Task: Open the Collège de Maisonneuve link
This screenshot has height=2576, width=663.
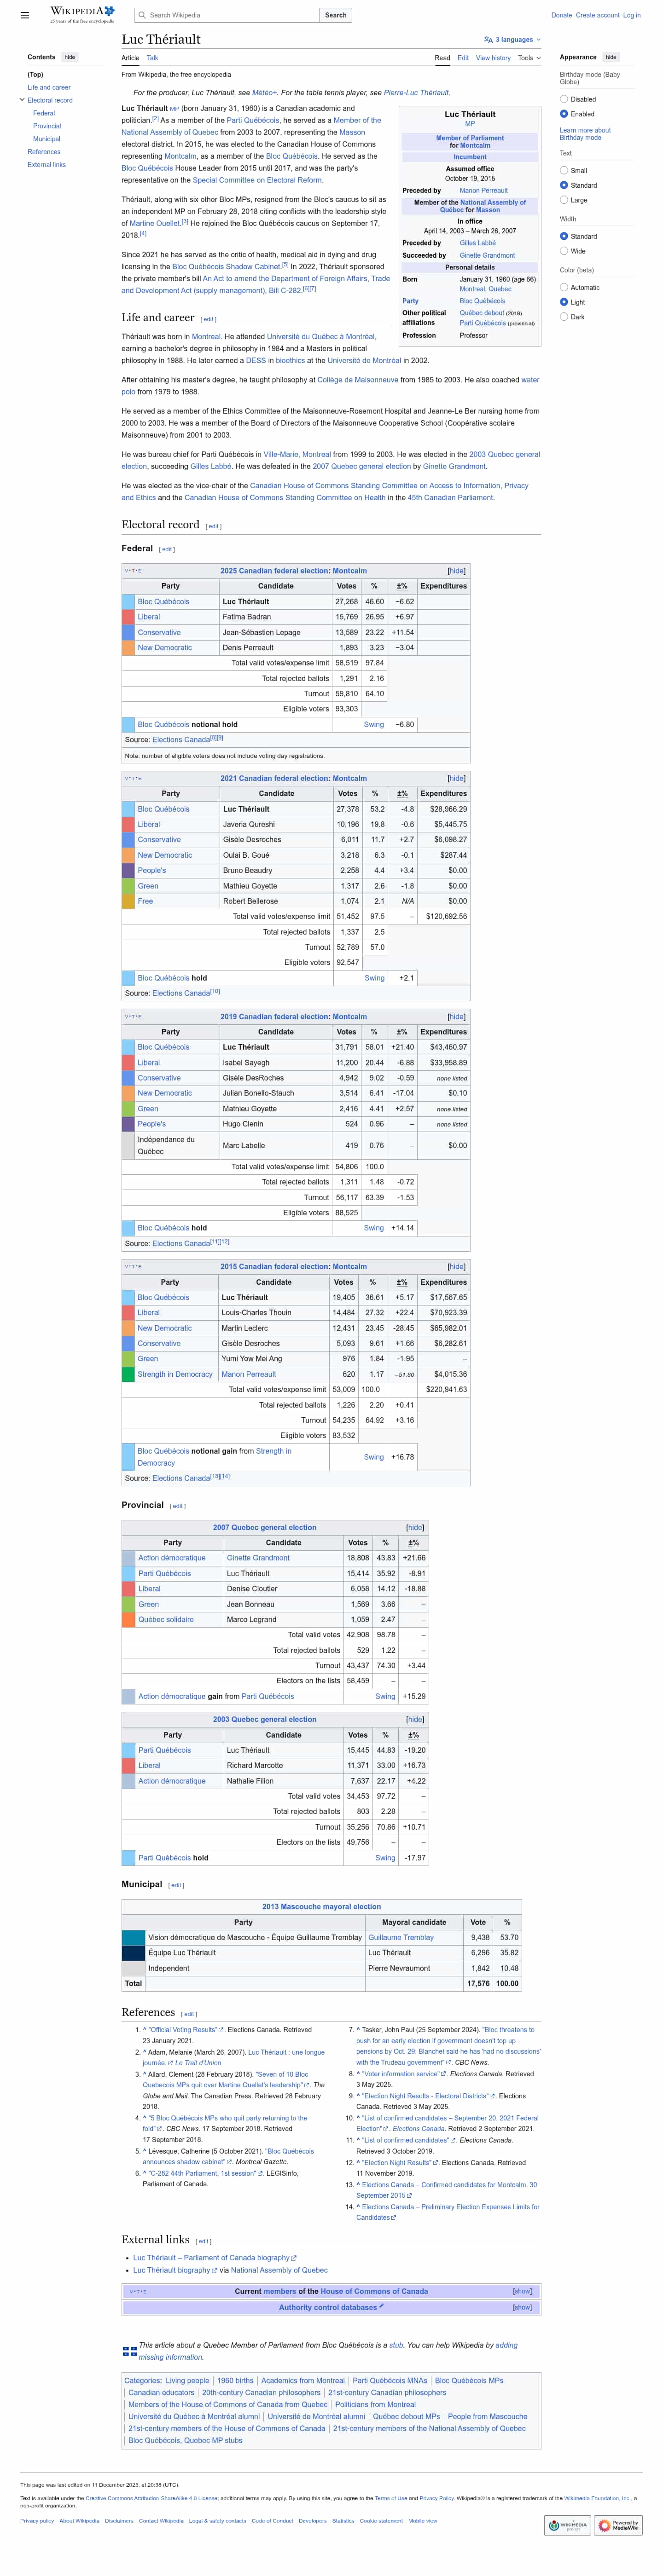Action: pyautogui.click(x=358, y=380)
